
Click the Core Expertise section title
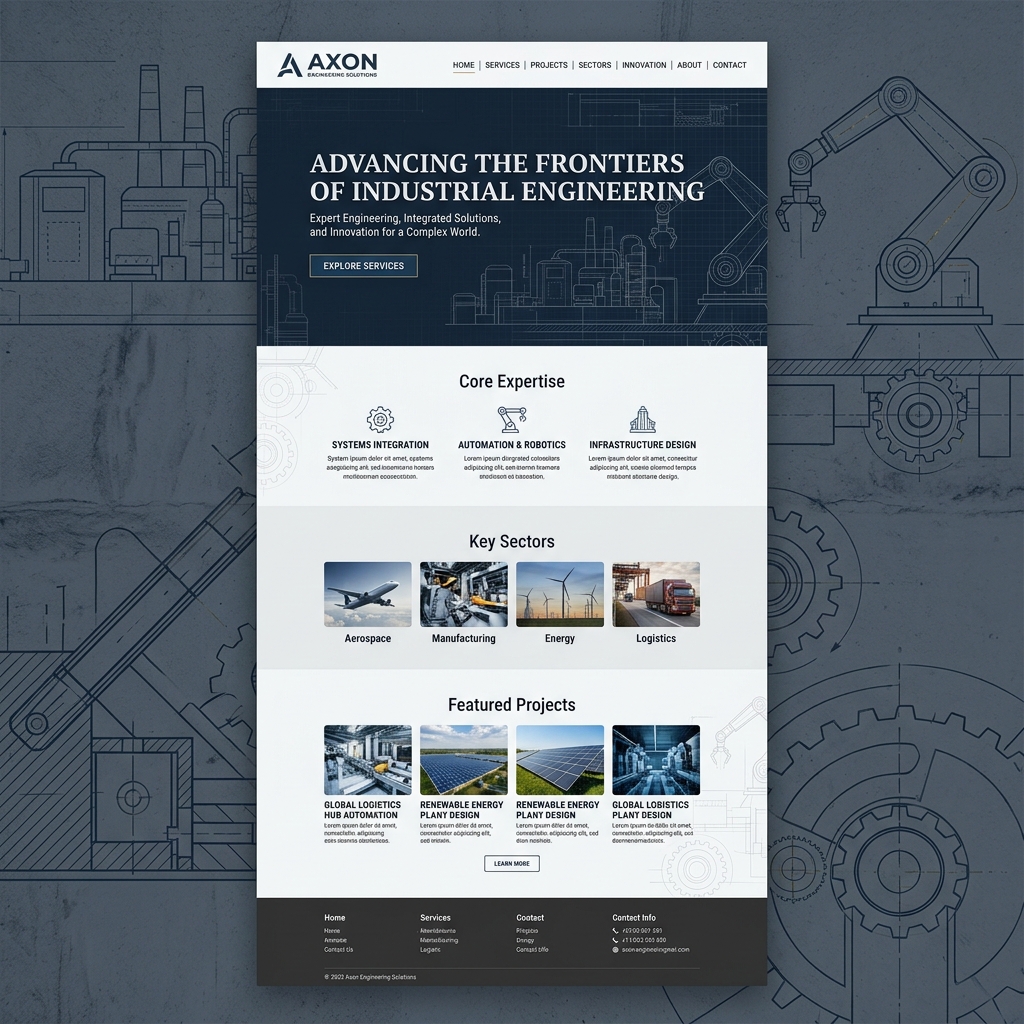pos(512,381)
